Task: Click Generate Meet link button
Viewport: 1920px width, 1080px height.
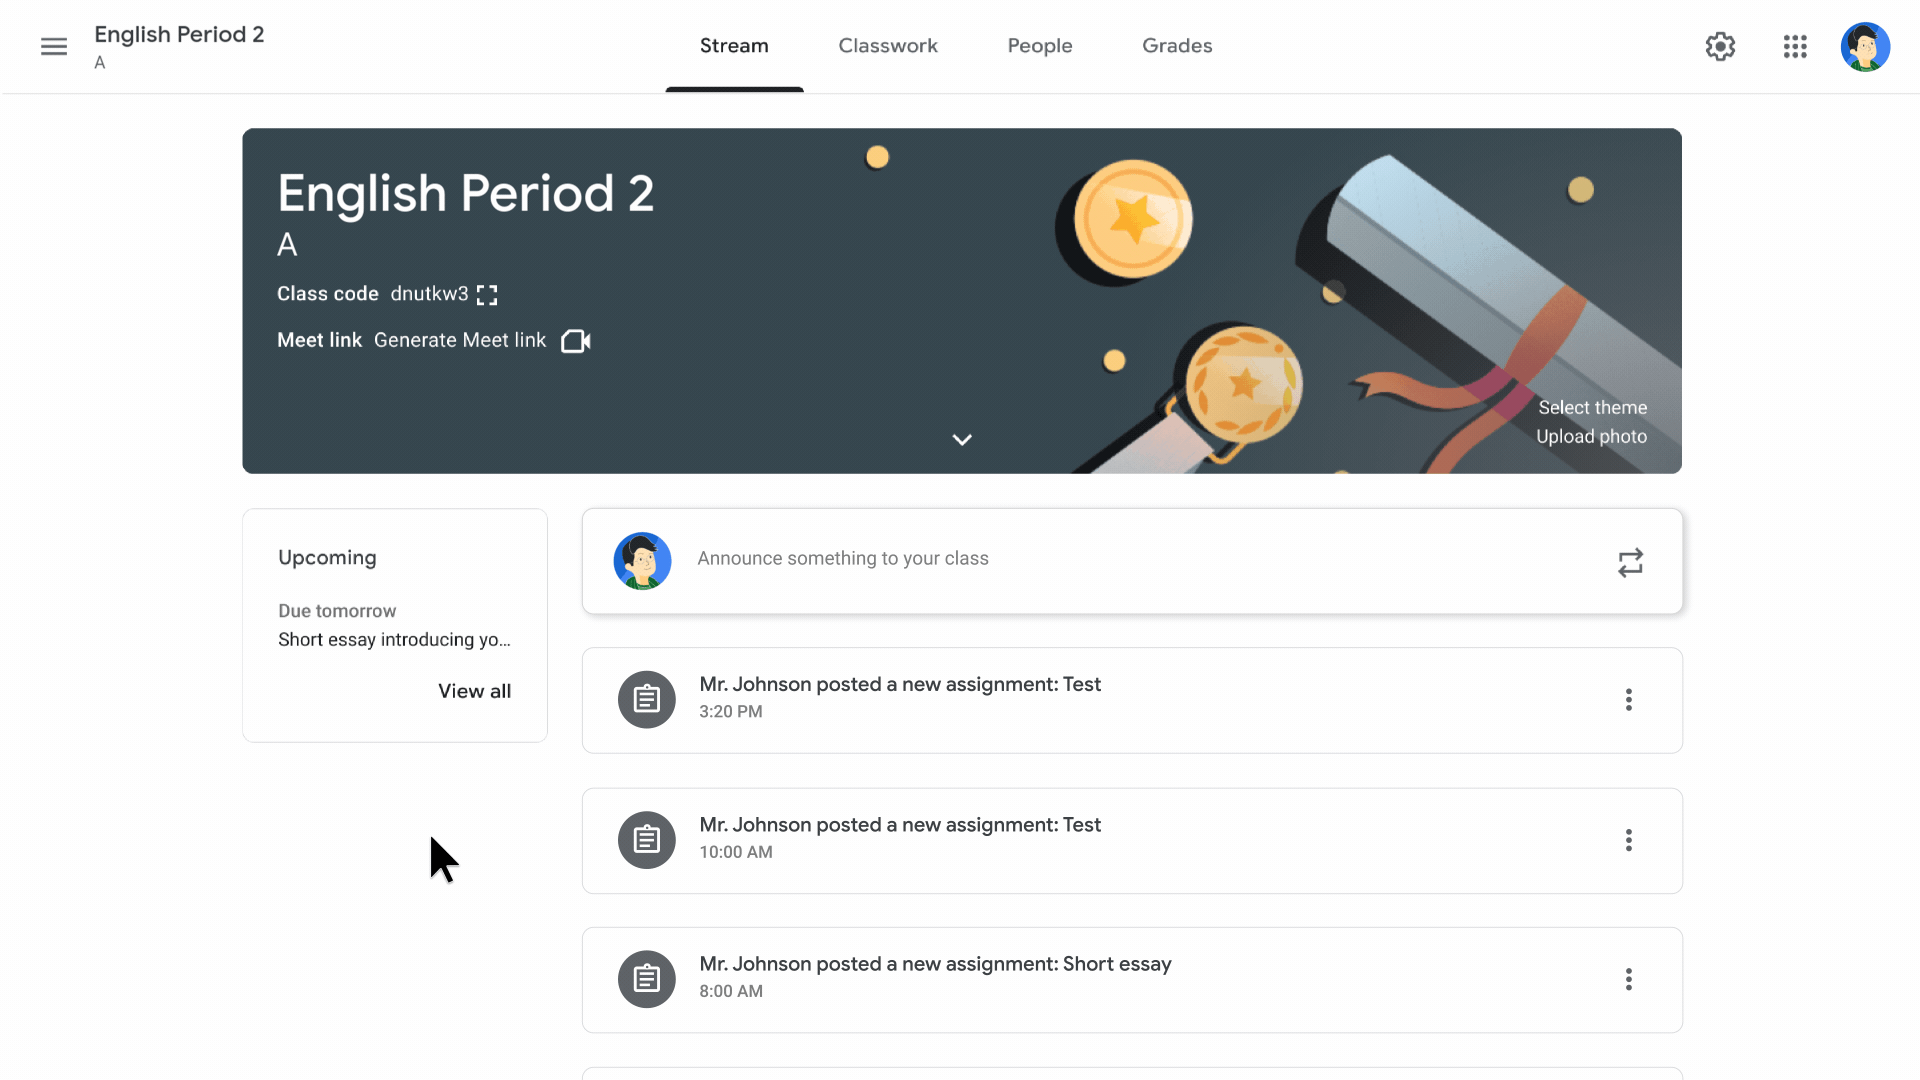Action: 459,340
